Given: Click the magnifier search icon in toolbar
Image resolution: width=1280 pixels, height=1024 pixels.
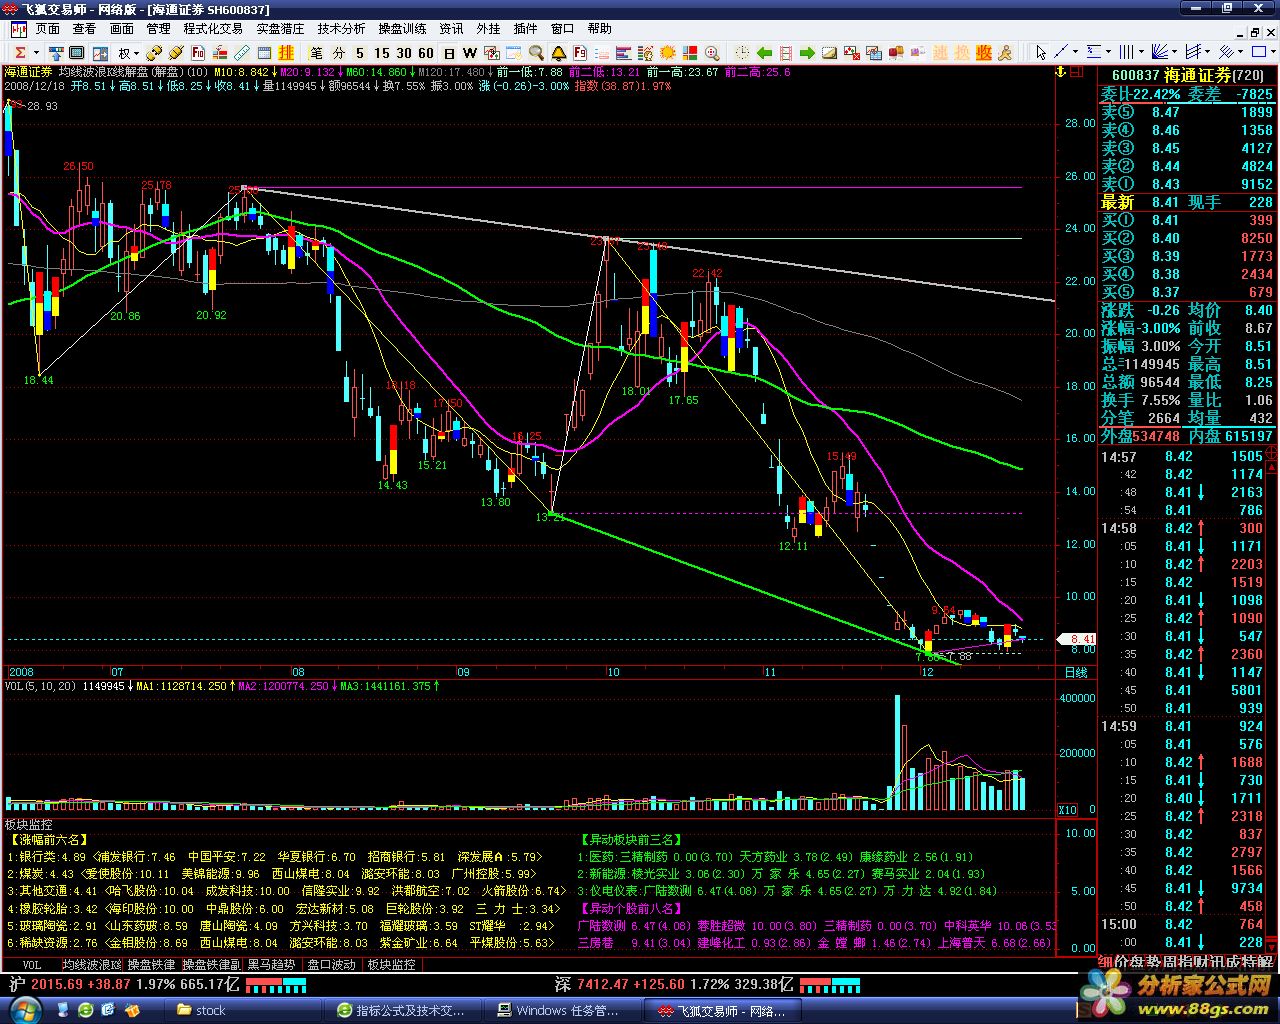Looking at the screenshot, I should pyautogui.click(x=537, y=53).
